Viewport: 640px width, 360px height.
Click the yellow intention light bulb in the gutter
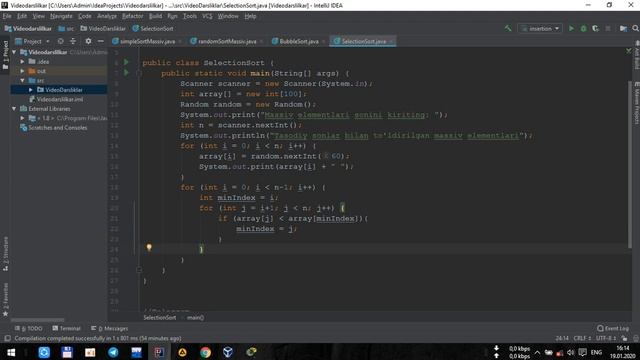(149, 247)
